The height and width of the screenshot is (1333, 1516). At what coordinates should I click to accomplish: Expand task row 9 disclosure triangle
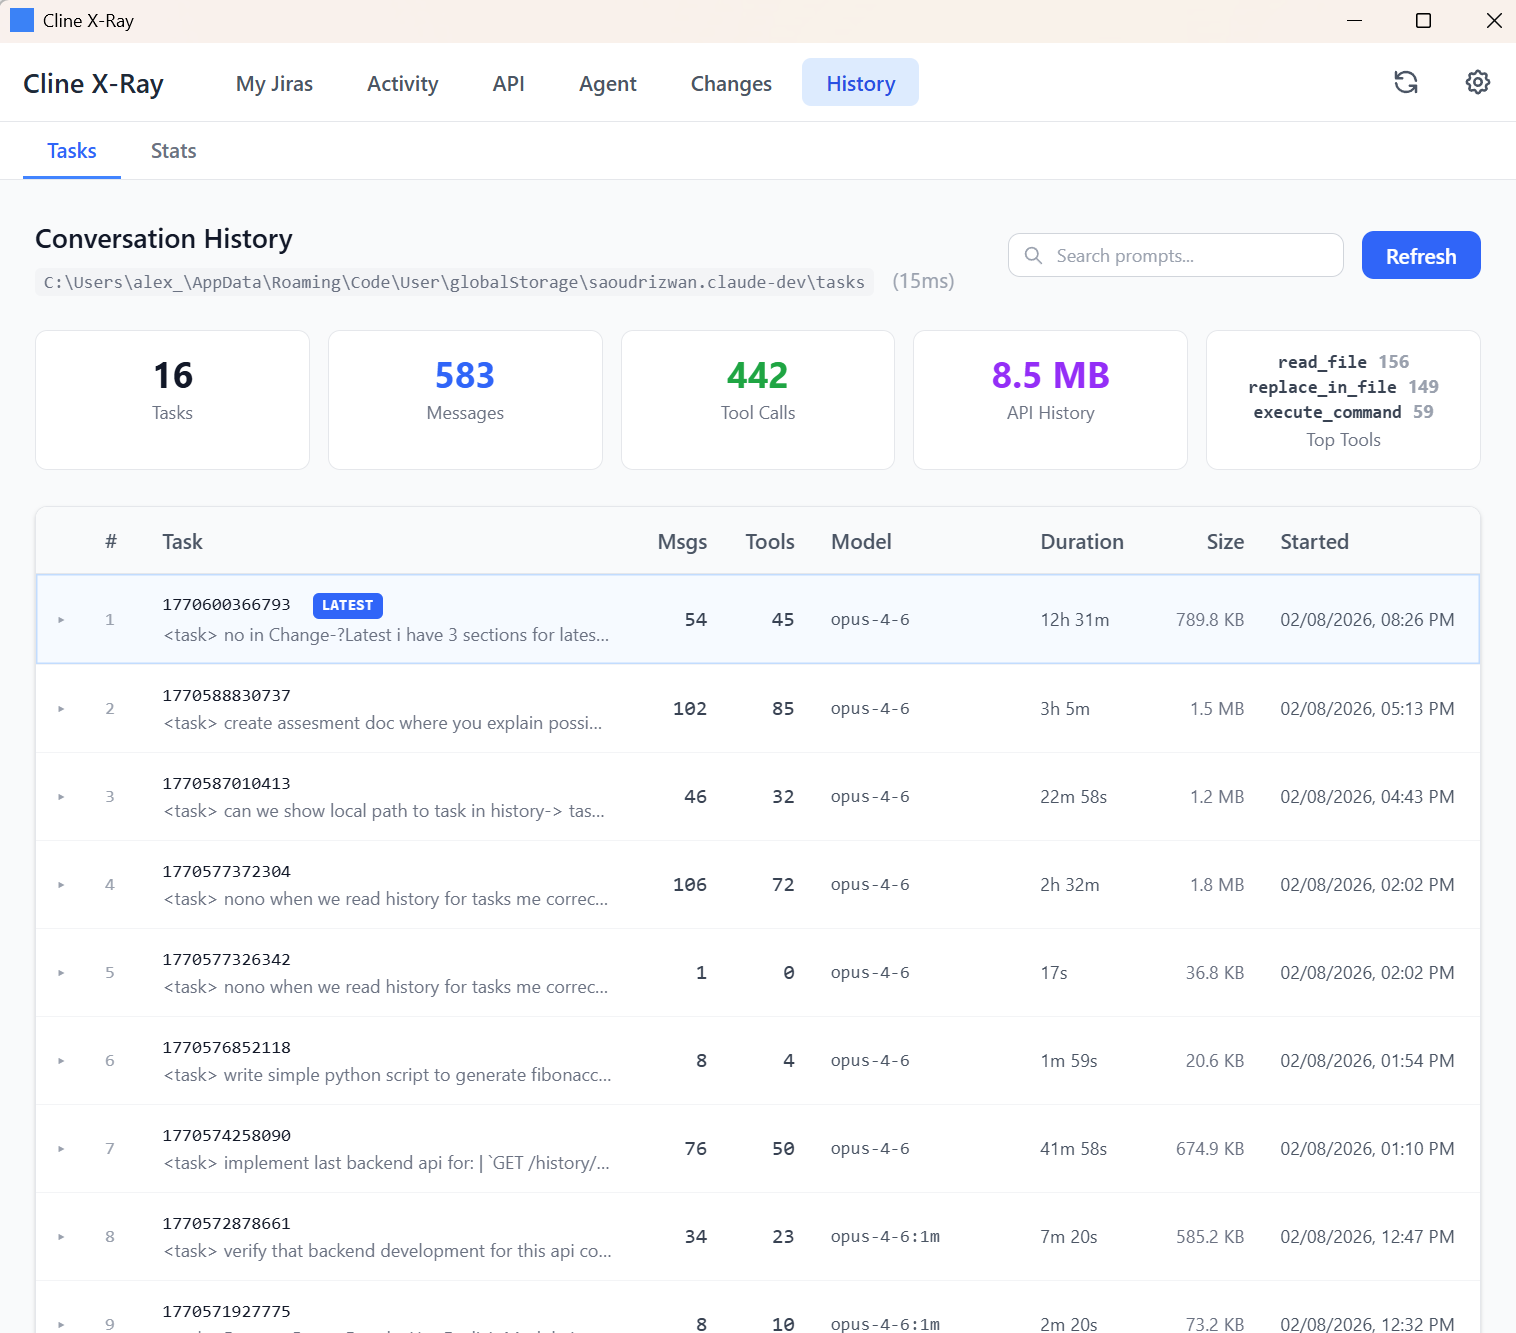(61, 1324)
